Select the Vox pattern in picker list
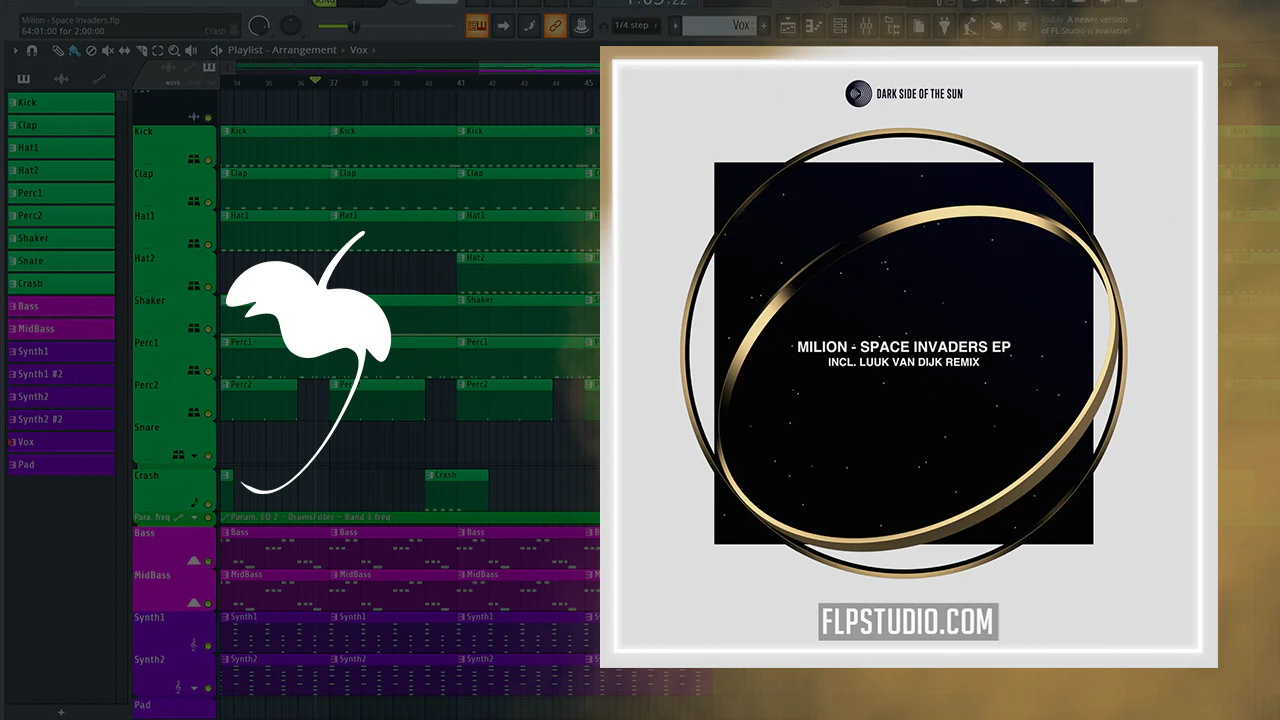Screen dimensions: 1280x720 [x=61, y=442]
